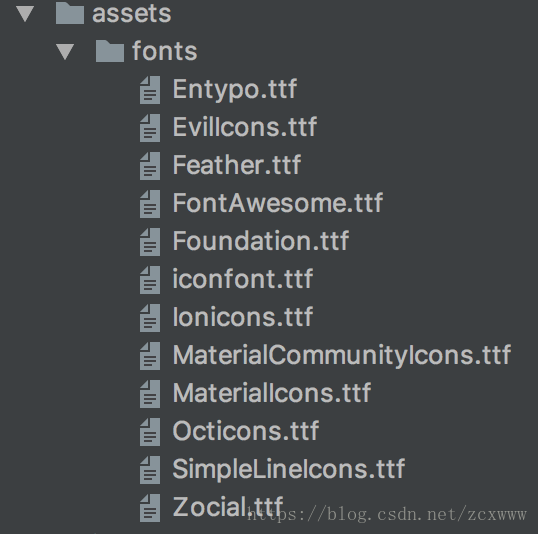
Task: Click the EvilIcons.ttf file icon
Action: click(x=150, y=128)
